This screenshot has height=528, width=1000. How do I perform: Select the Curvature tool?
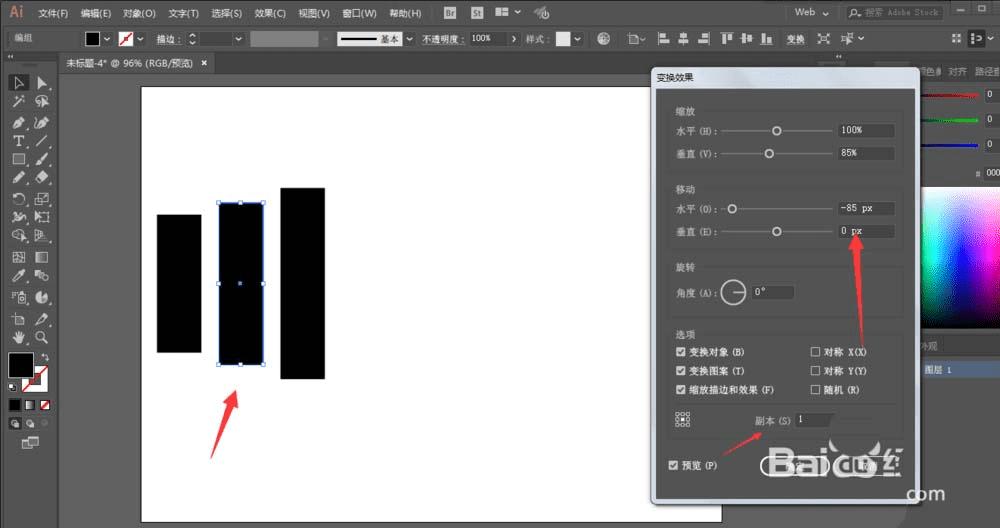(42, 122)
